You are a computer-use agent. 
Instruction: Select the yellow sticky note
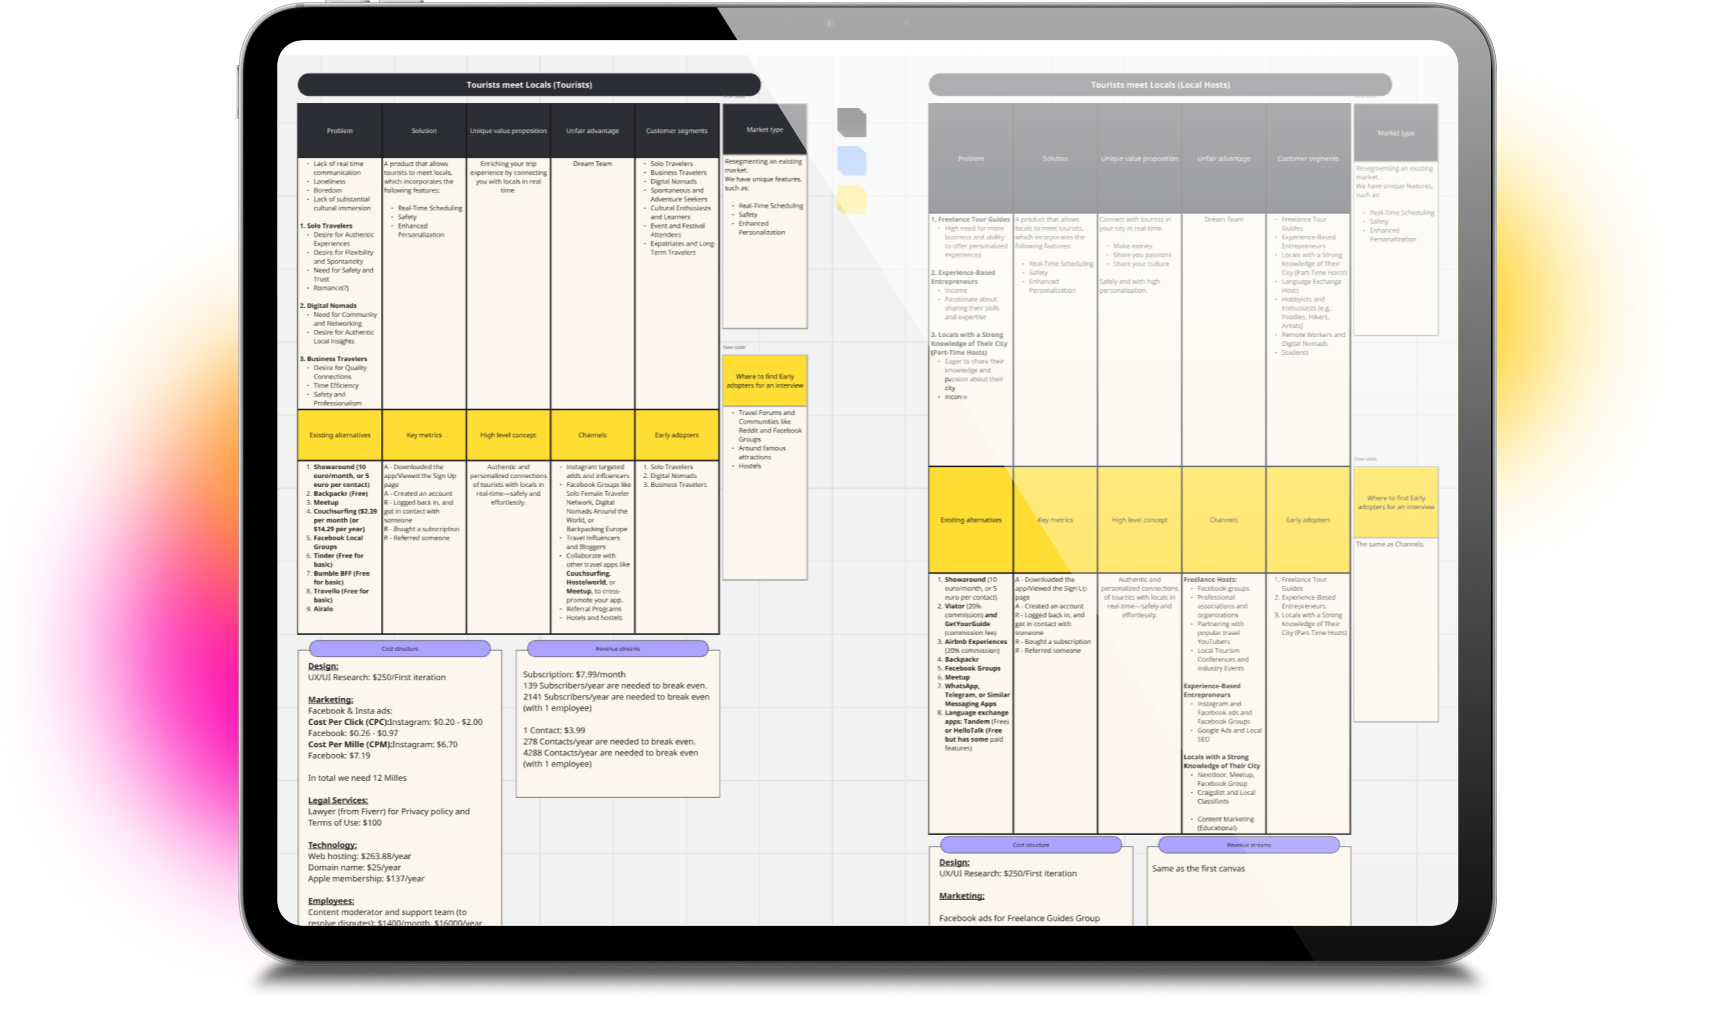[x=851, y=199]
